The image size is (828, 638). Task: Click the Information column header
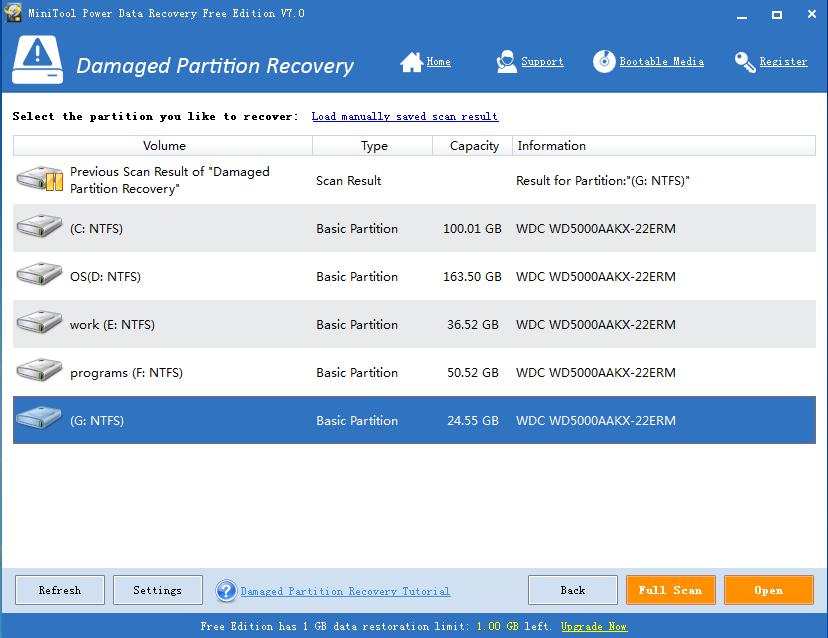pyautogui.click(x=664, y=146)
